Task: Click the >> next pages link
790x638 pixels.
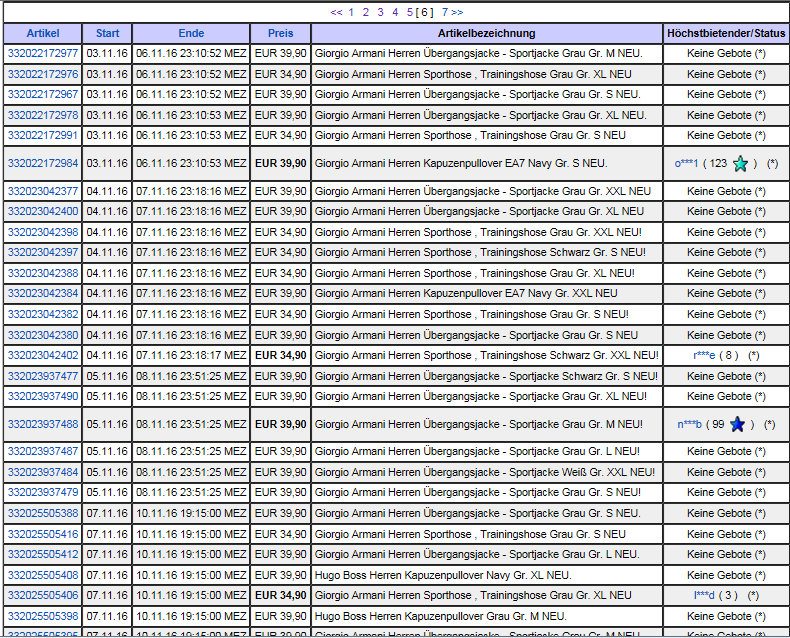Action: tap(457, 12)
